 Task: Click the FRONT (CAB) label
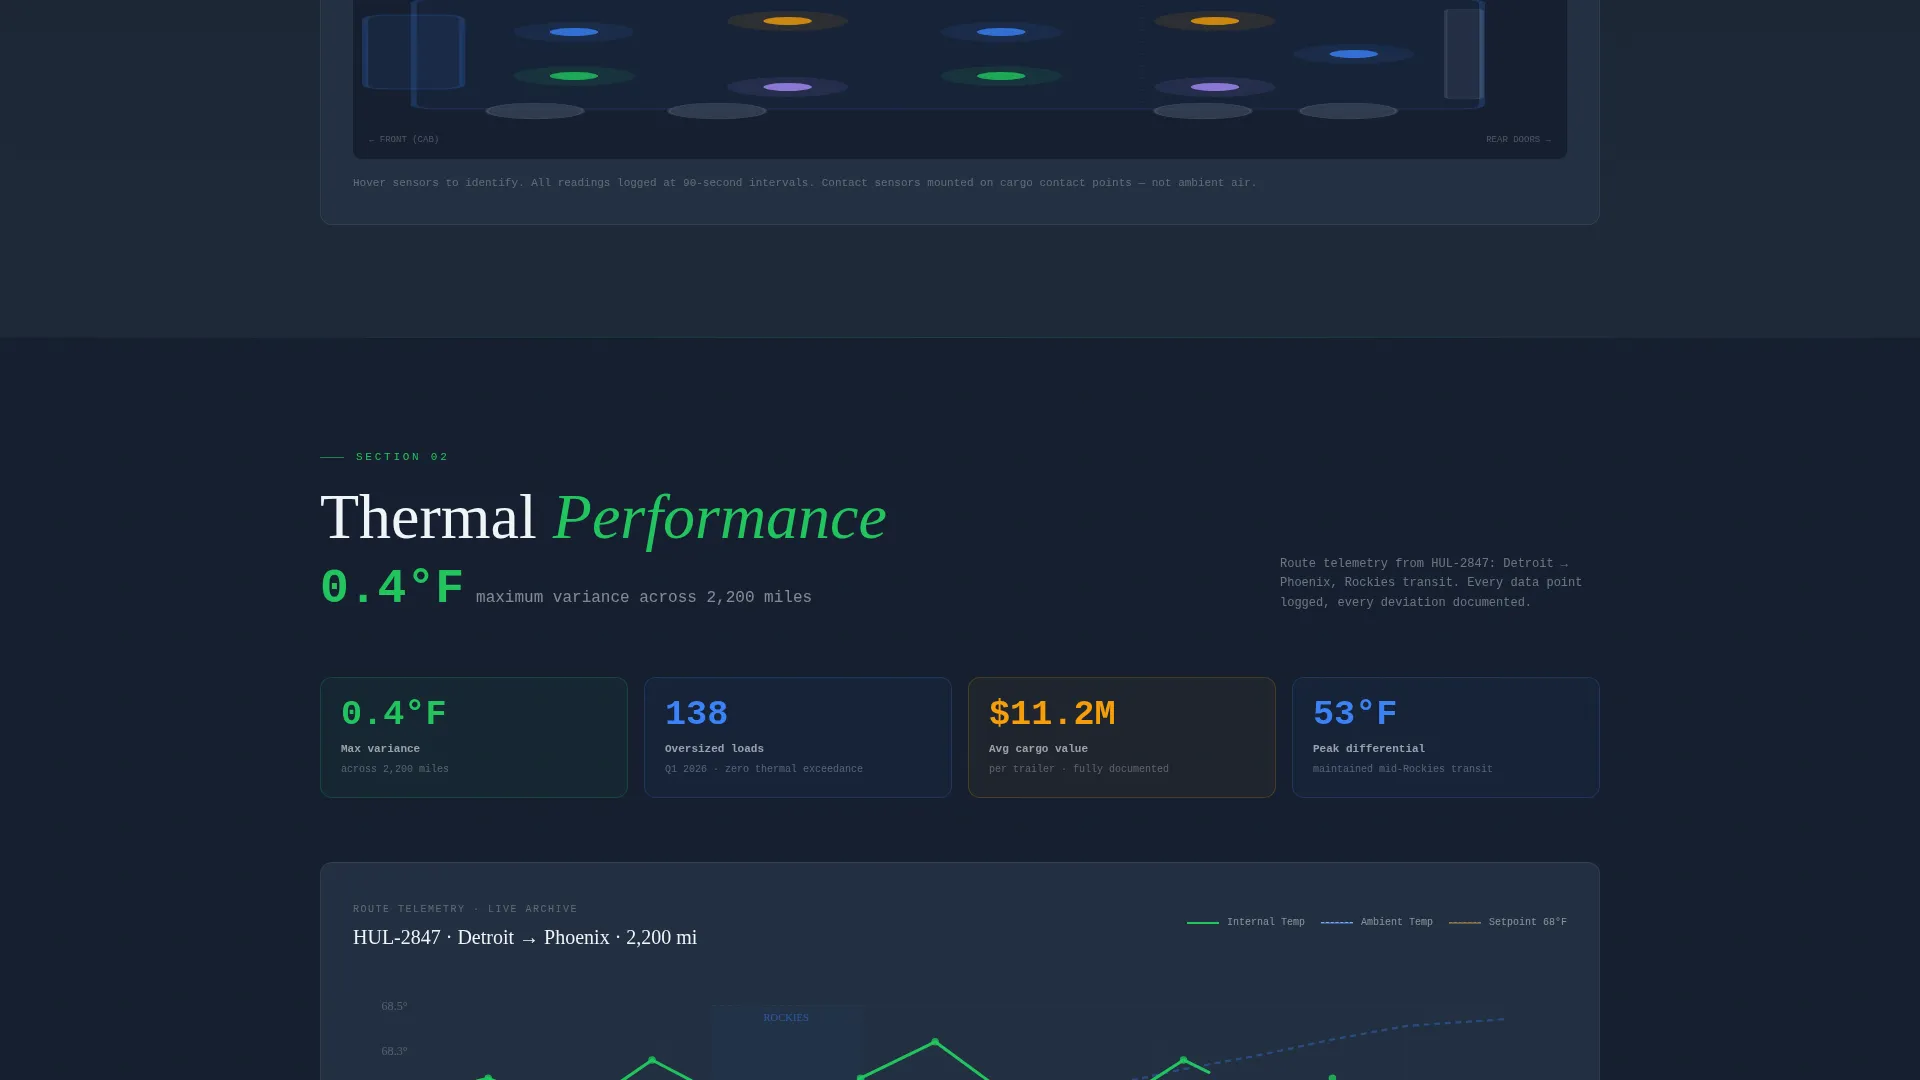(x=404, y=140)
